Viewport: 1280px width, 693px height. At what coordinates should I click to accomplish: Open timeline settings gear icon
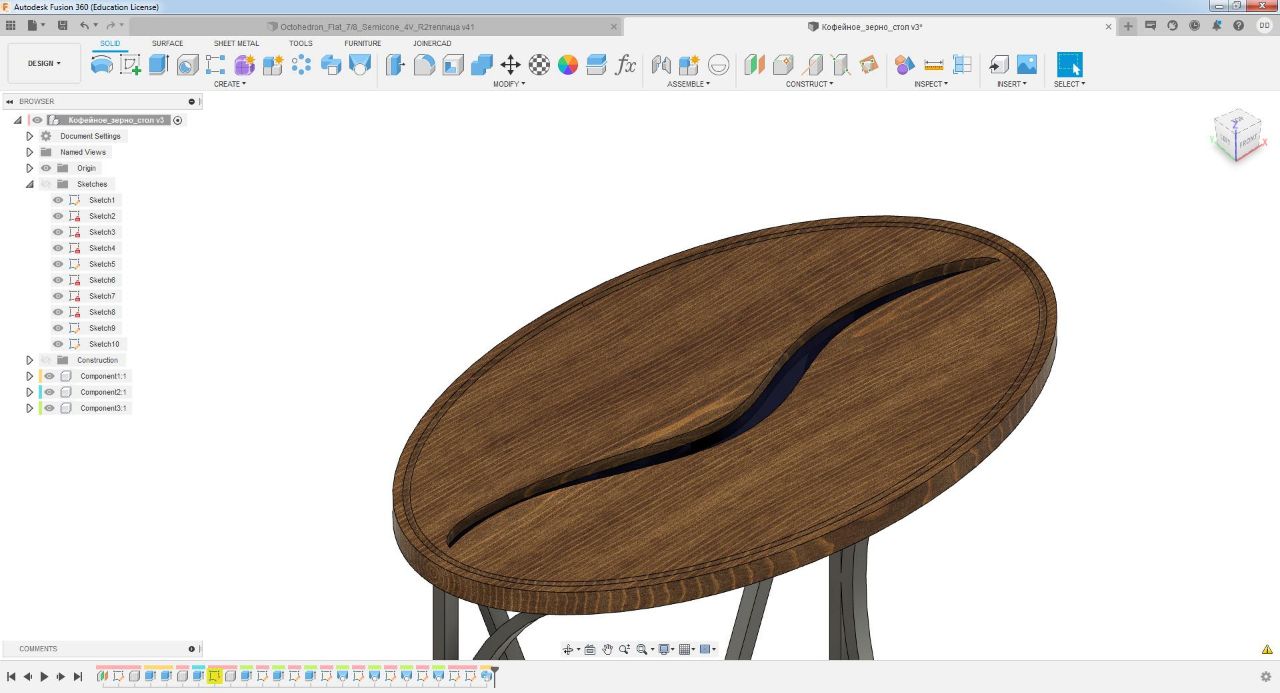(1265, 676)
